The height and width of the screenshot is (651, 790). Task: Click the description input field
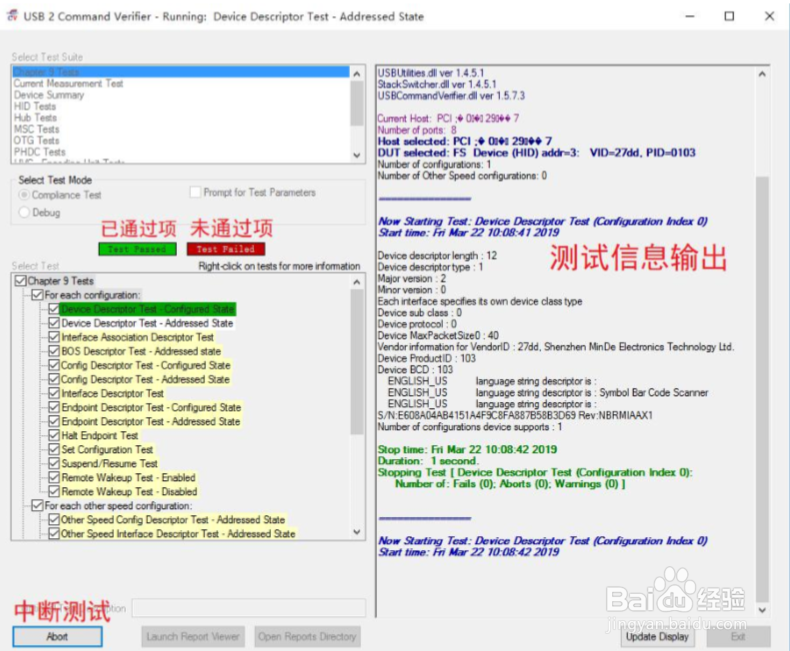point(249,608)
